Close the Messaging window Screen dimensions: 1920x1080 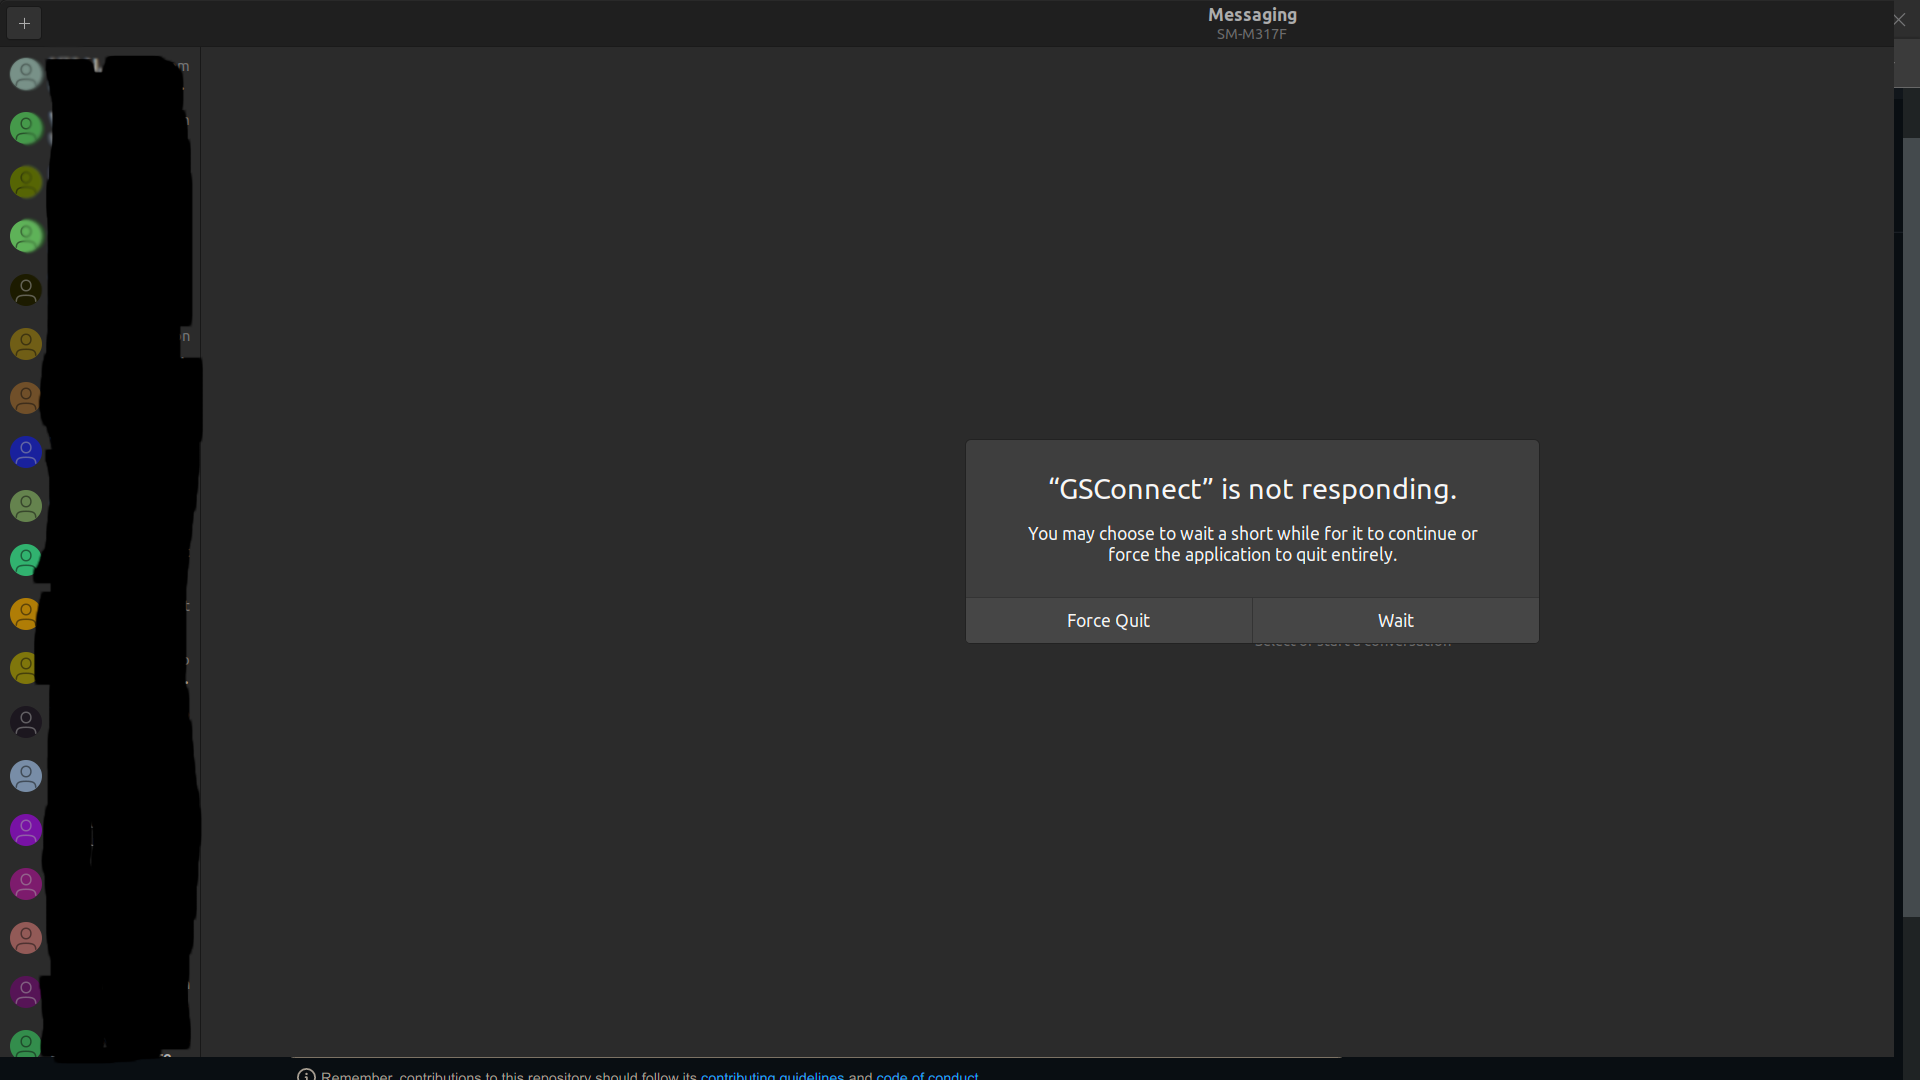tap(1897, 19)
